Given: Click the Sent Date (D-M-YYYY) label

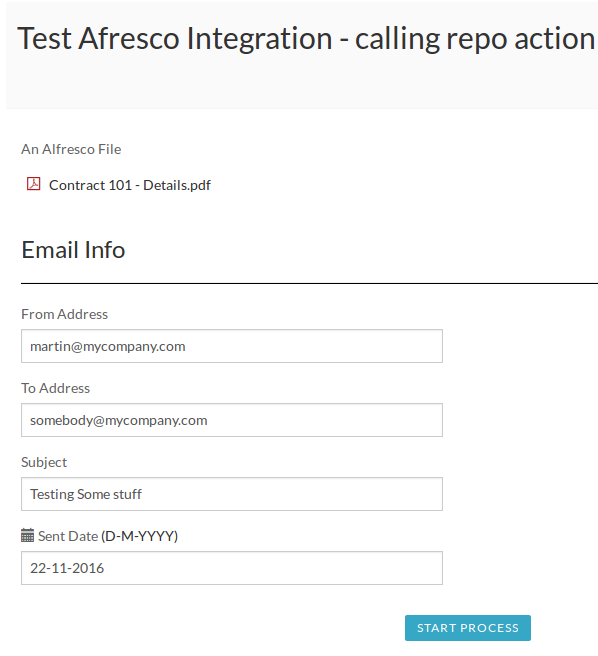Looking at the screenshot, I should (x=108, y=536).
